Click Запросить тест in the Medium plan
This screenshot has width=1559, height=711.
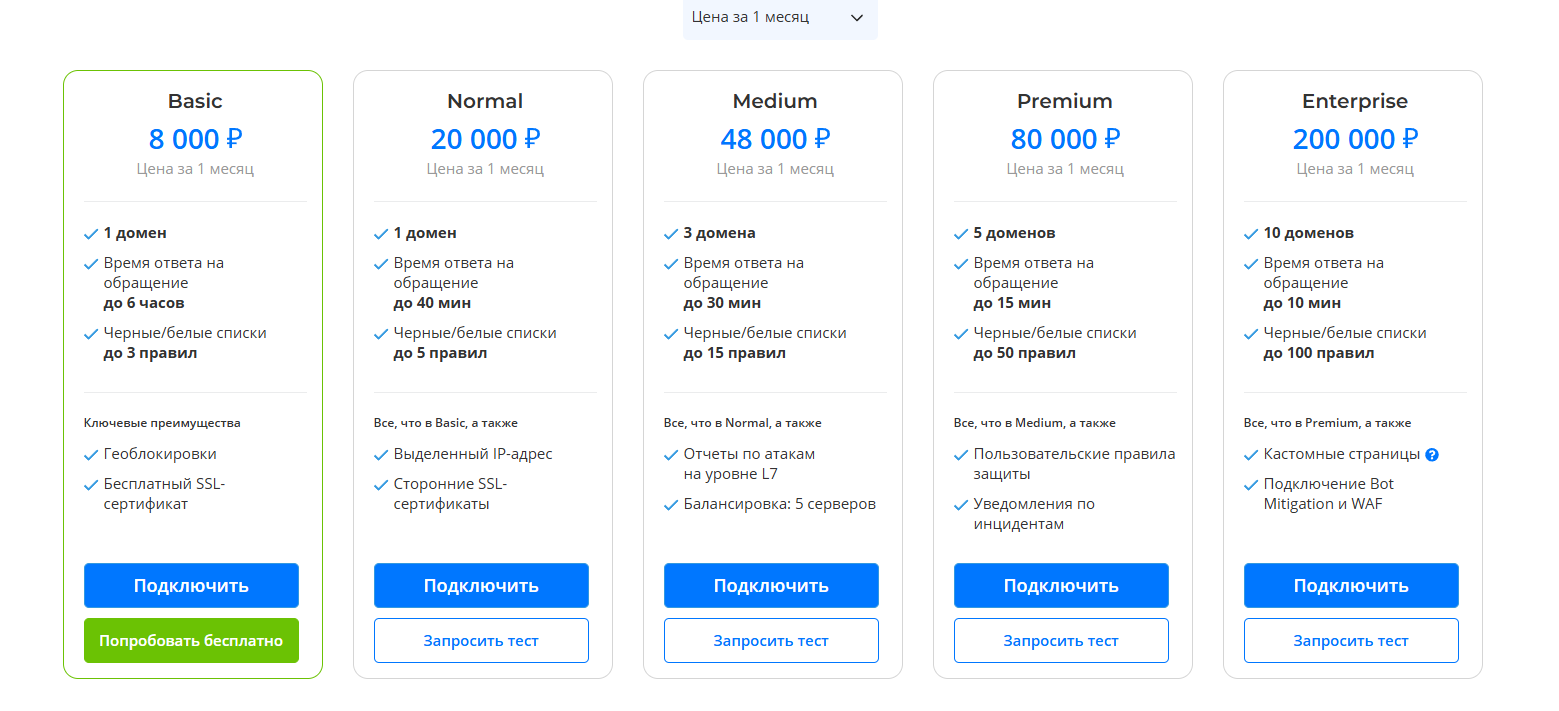click(x=771, y=640)
